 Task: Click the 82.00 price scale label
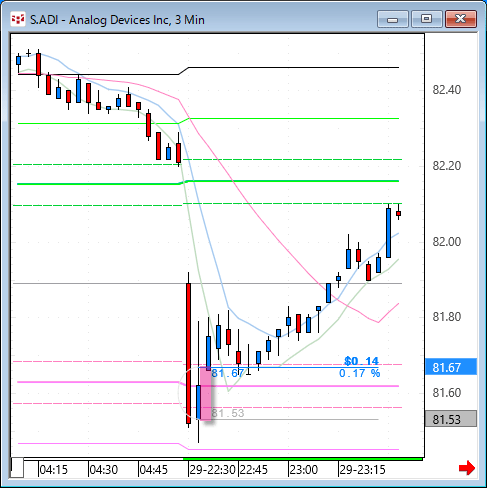pyautogui.click(x=447, y=241)
